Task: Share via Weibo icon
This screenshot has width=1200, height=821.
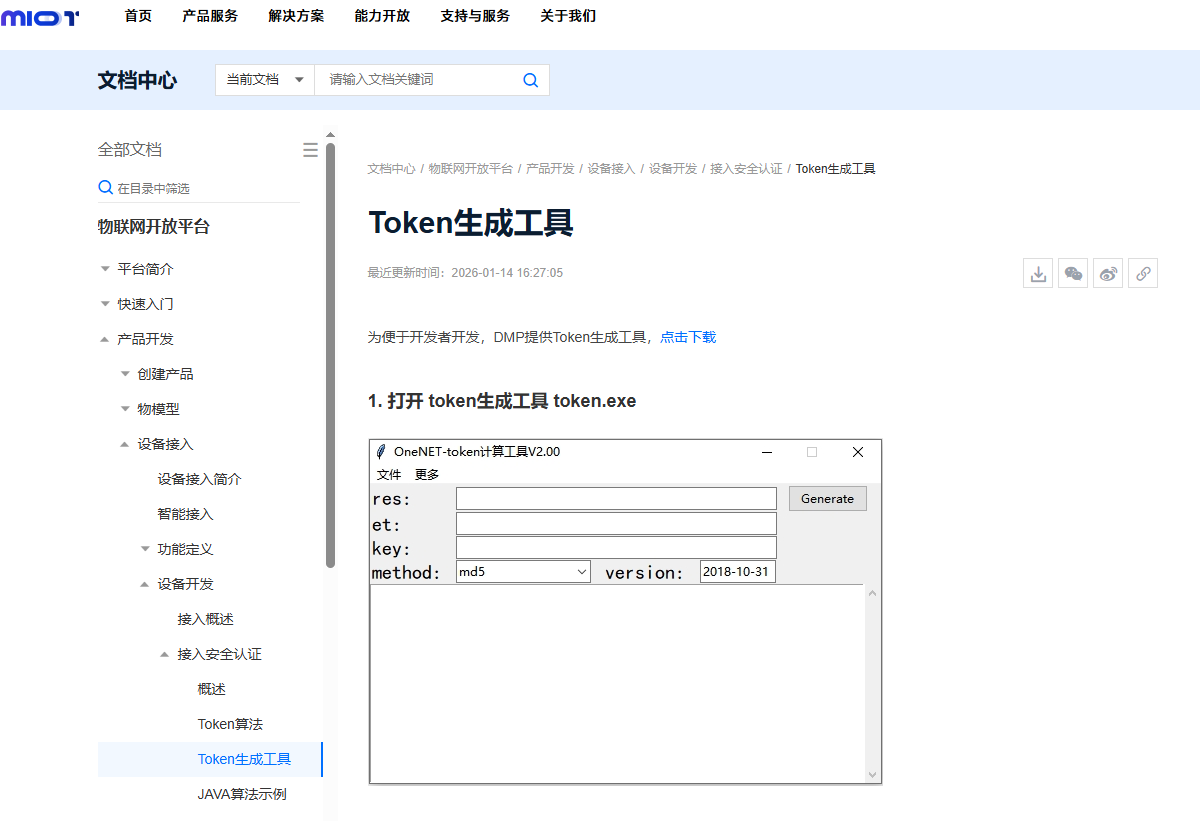Action: (x=1108, y=273)
